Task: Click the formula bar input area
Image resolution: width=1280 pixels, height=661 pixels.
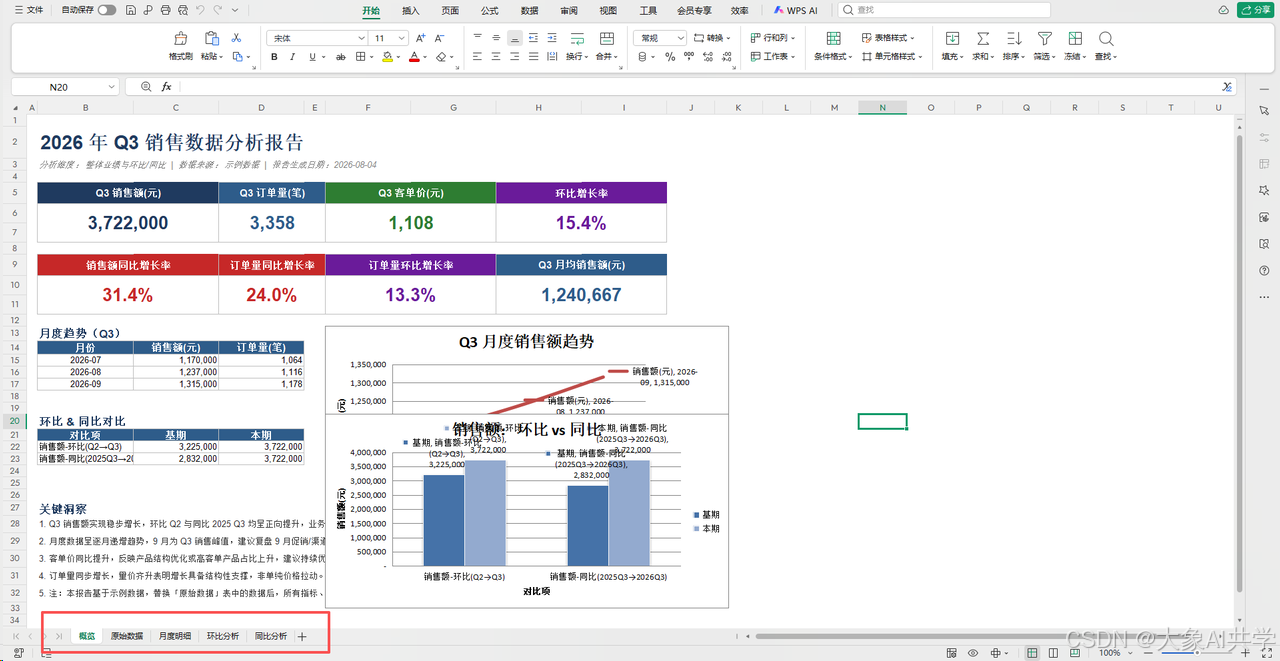Action: click(700, 87)
